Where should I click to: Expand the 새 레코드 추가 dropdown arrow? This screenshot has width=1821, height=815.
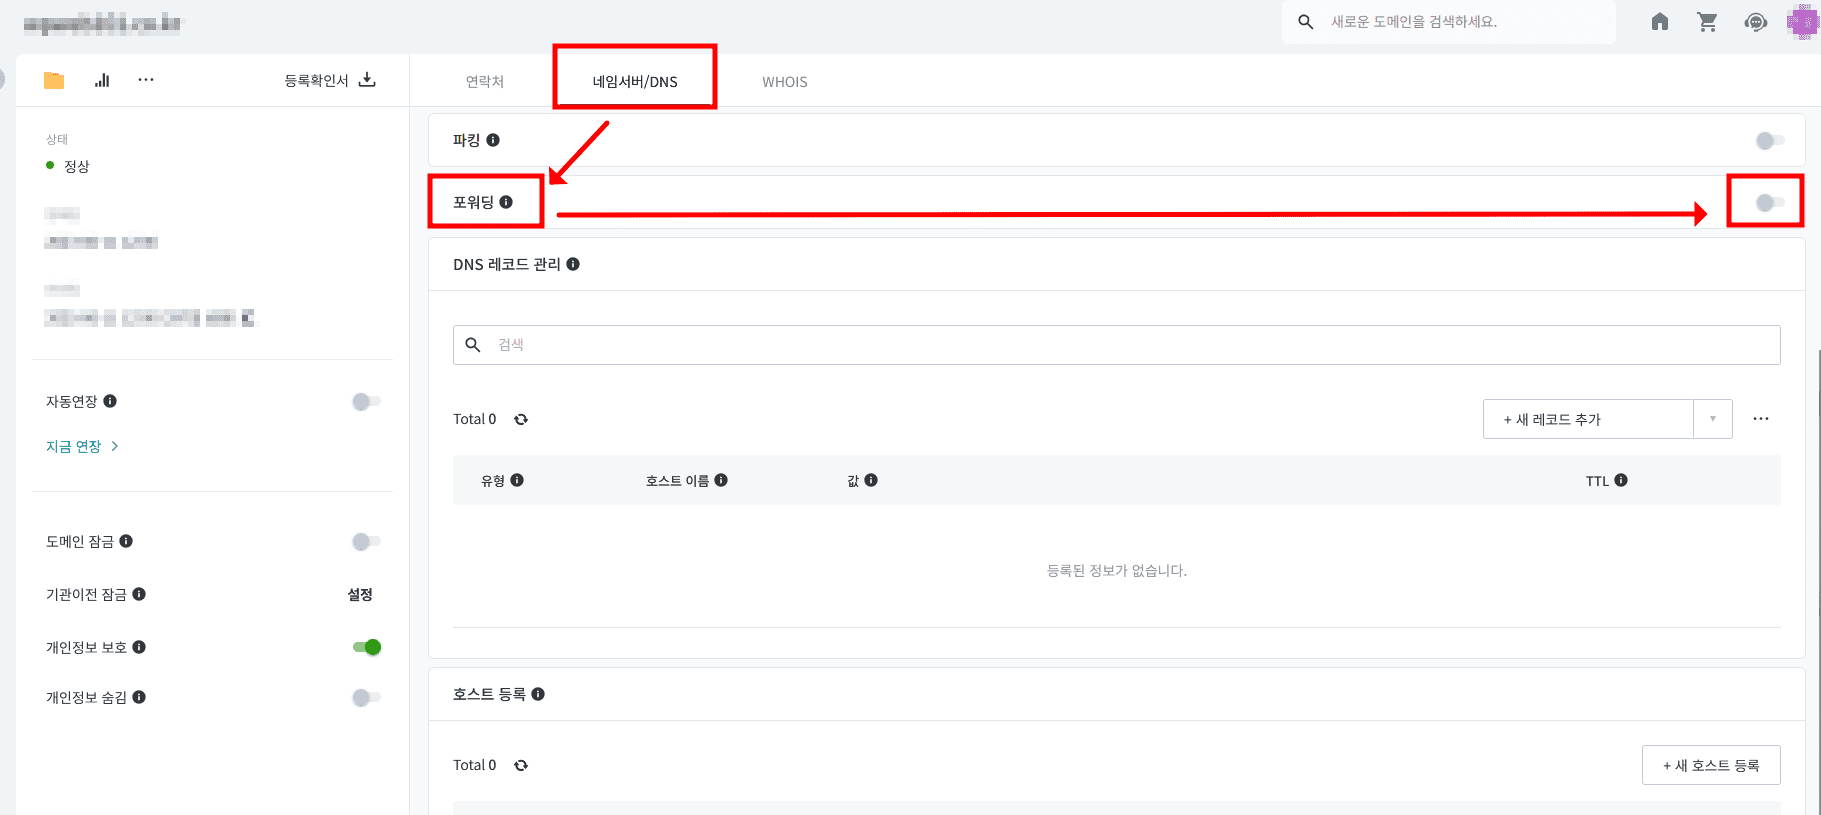click(1713, 419)
